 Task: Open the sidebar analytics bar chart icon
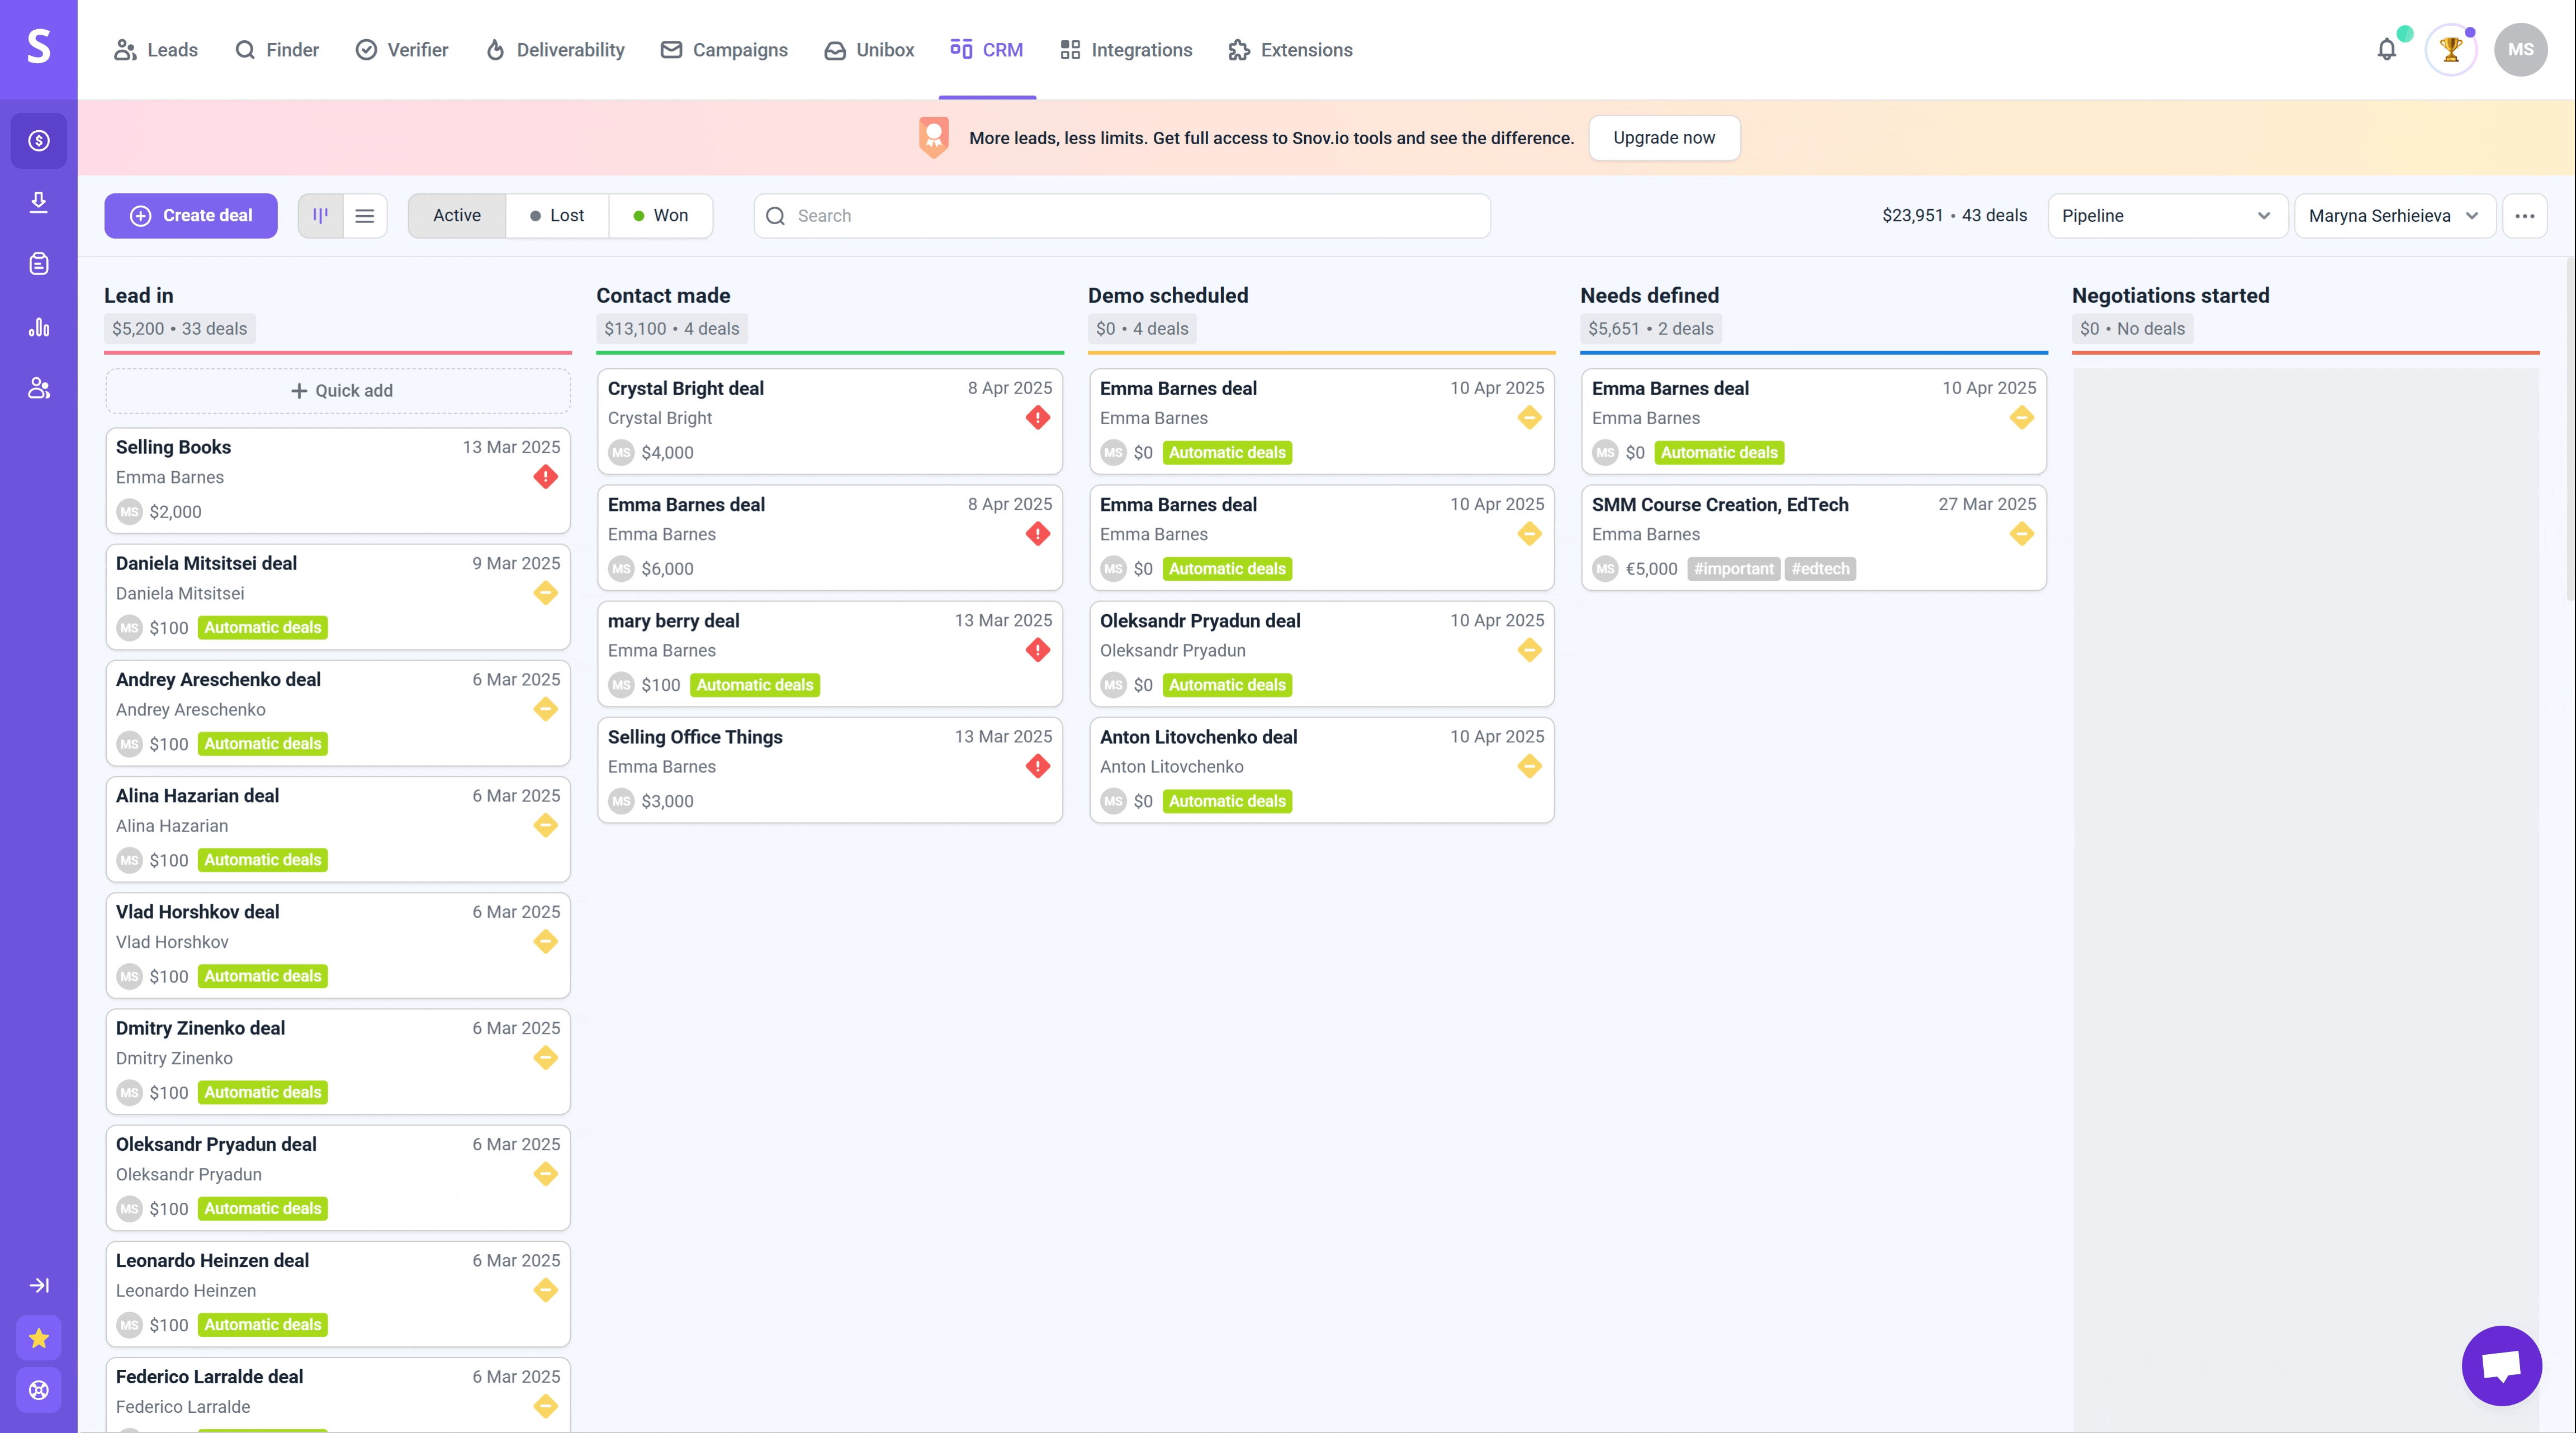39,327
